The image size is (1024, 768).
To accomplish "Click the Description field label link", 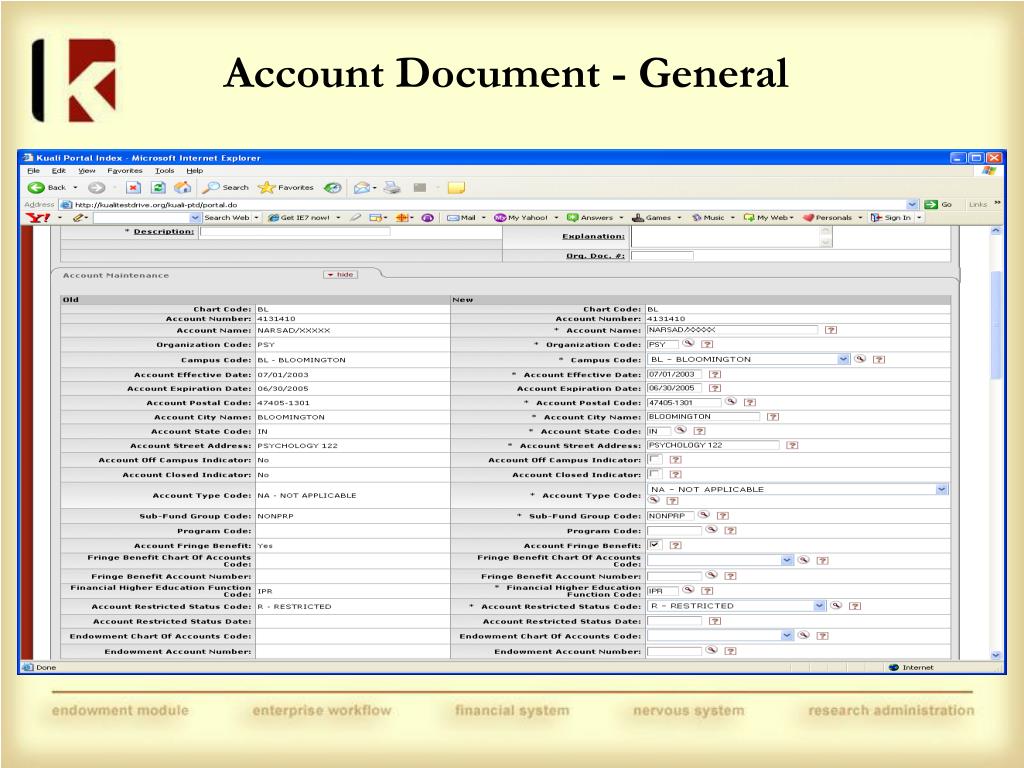I will pyautogui.click(x=163, y=231).
